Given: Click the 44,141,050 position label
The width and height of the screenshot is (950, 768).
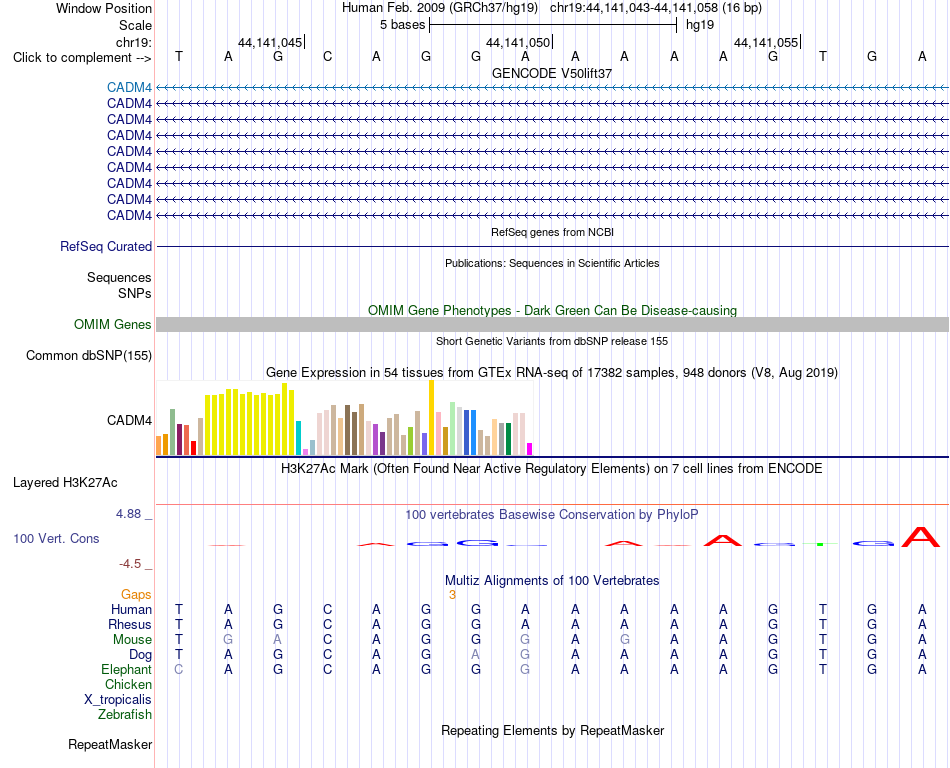Looking at the screenshot, I should [x=518, y=42].
